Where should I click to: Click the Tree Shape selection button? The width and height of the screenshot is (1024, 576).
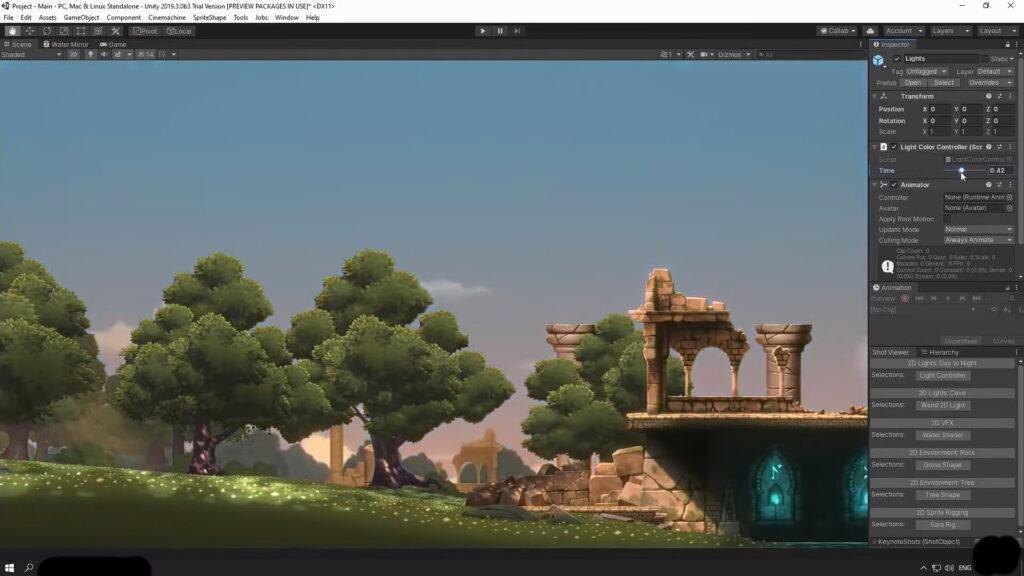tap(942, 495)
